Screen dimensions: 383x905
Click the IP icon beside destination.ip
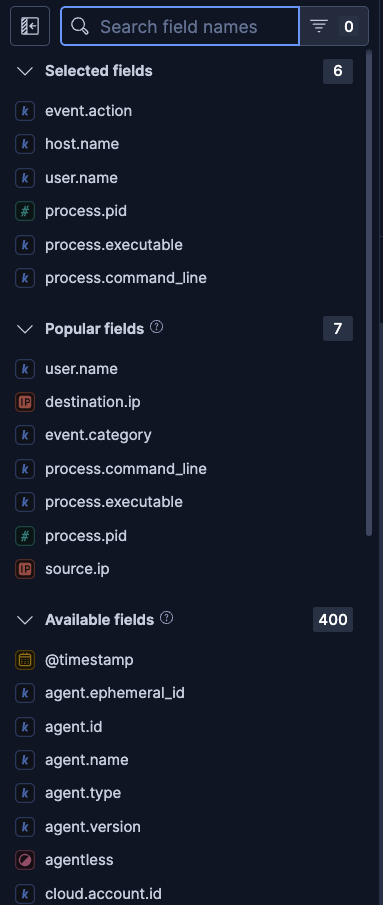(25, 402)
